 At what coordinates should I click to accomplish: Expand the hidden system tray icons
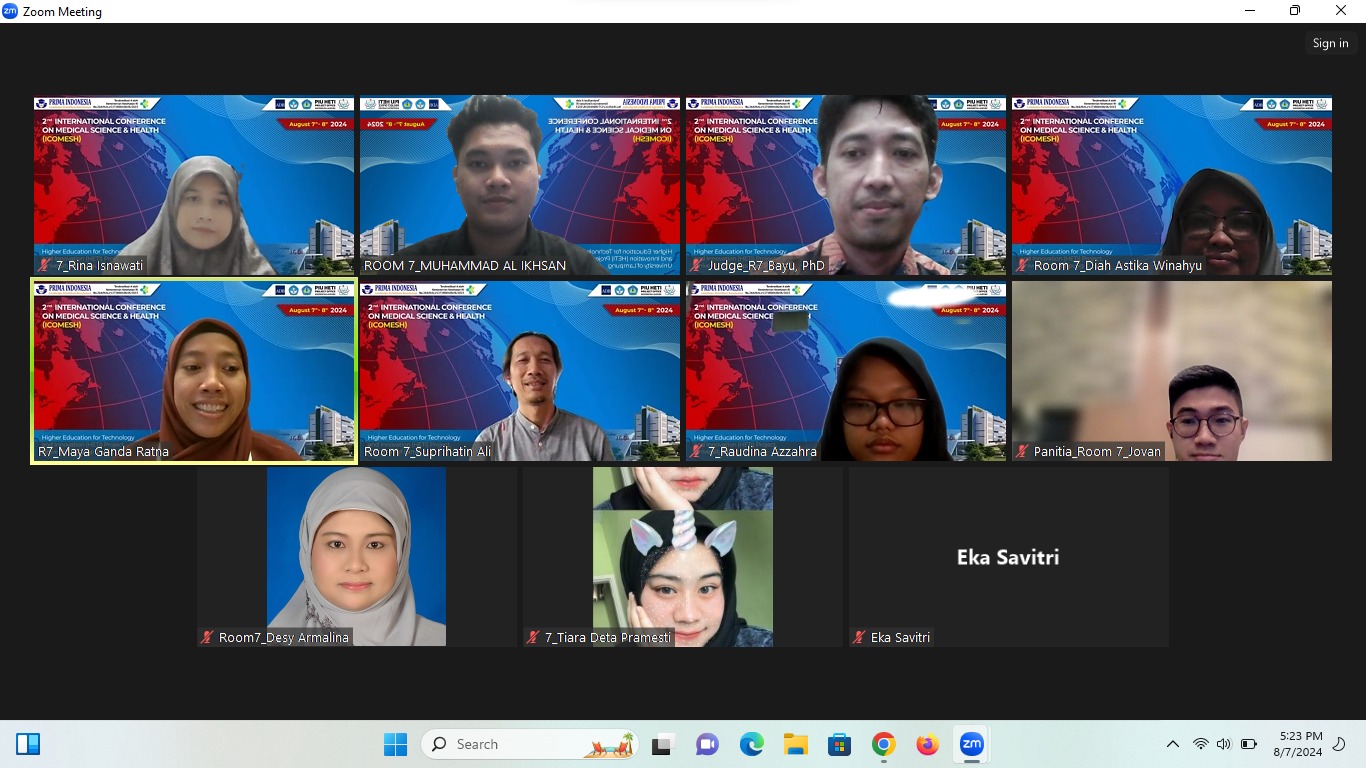pyautogui.click(x=1172, y=744)
